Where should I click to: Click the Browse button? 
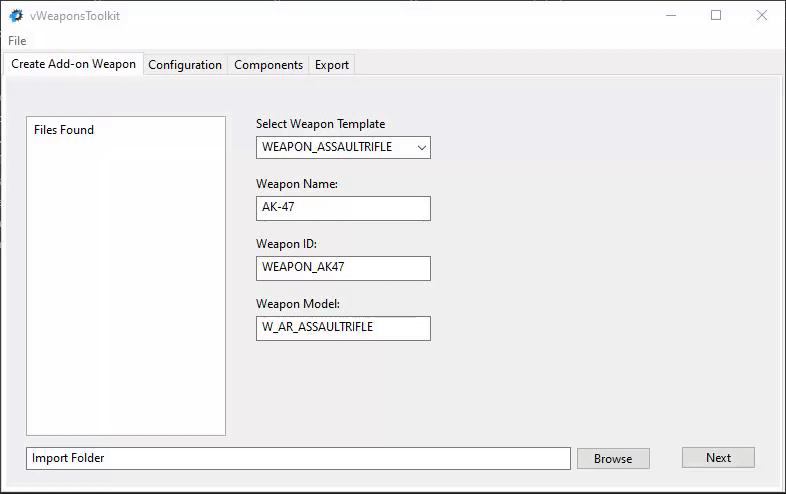click(613, 459)
